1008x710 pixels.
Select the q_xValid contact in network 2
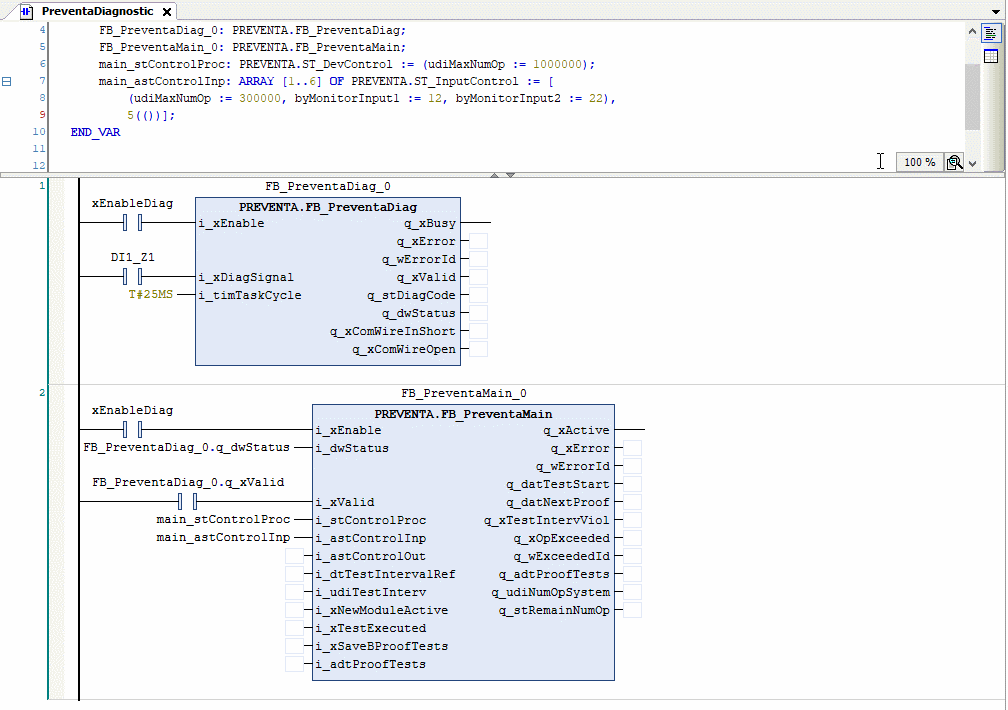click(x=188, y=501)
